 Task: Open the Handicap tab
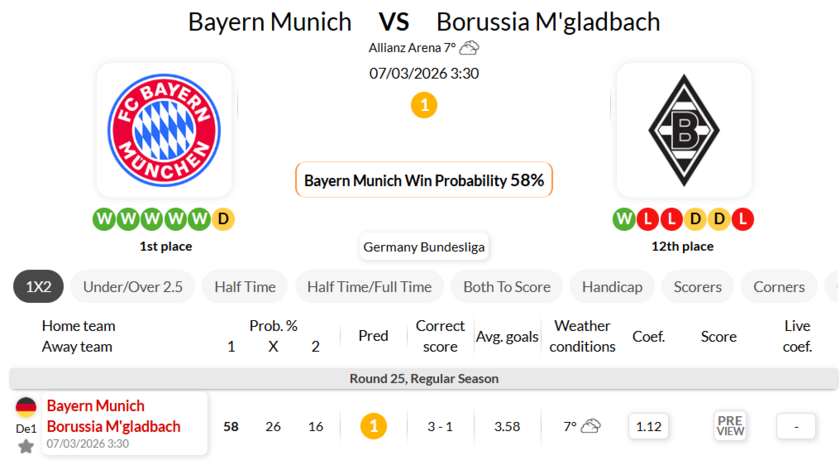[x=612, y=287]
